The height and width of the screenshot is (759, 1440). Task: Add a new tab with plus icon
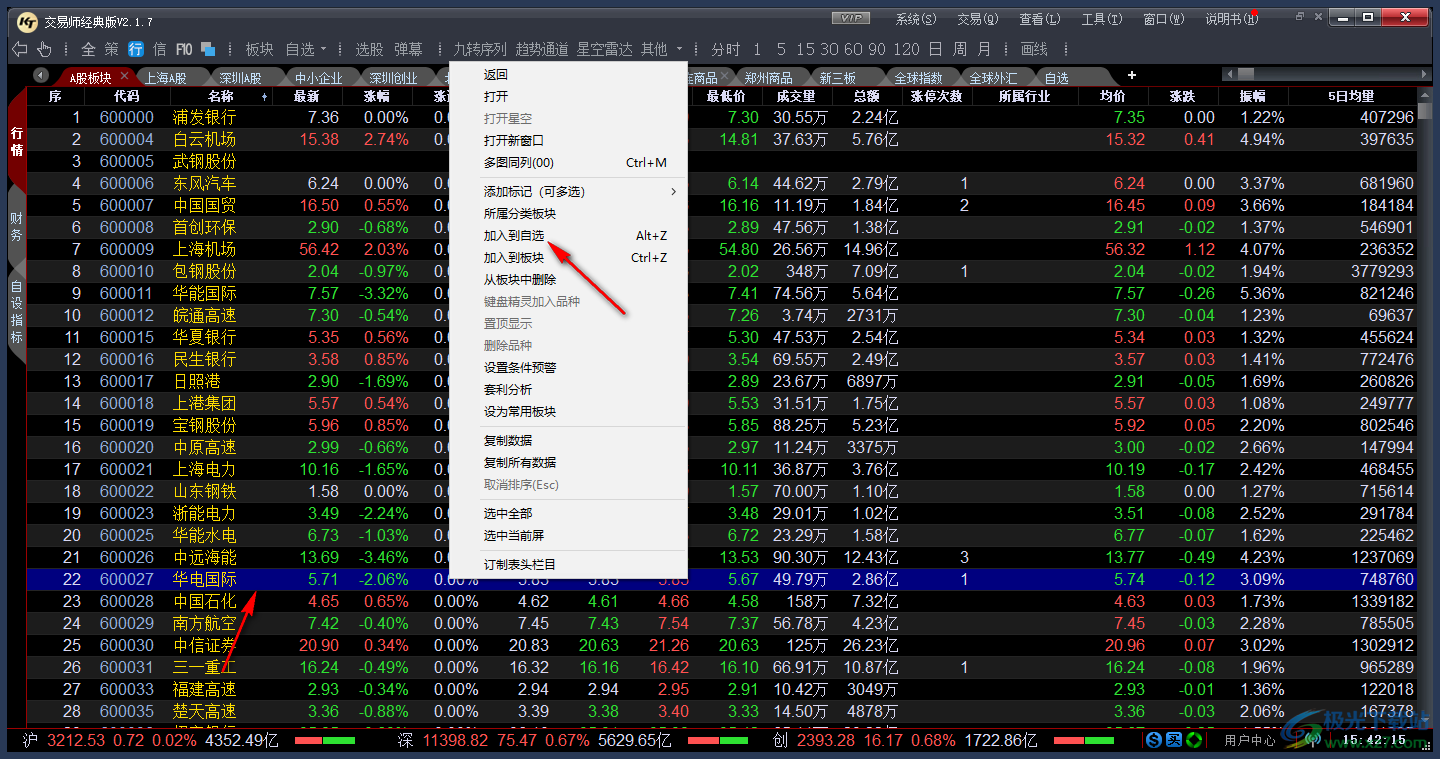(x=1132, y=76)
